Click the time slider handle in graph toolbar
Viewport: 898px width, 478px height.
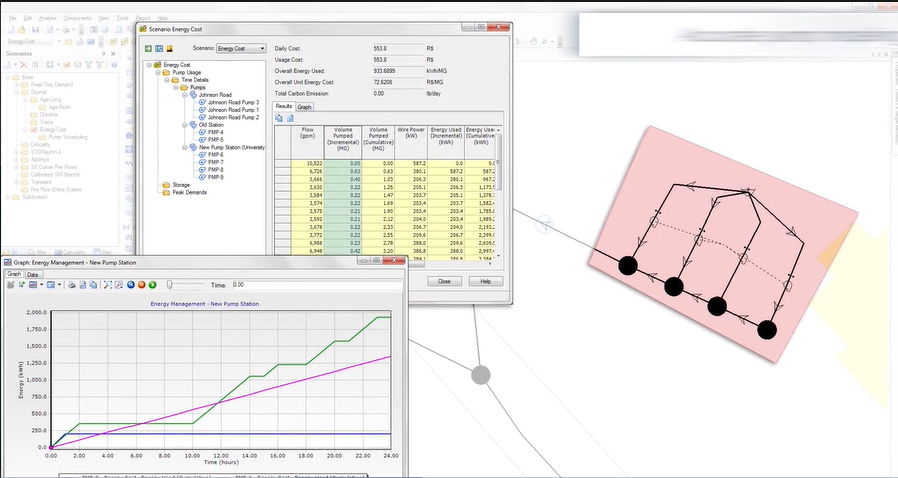(170, 285)
